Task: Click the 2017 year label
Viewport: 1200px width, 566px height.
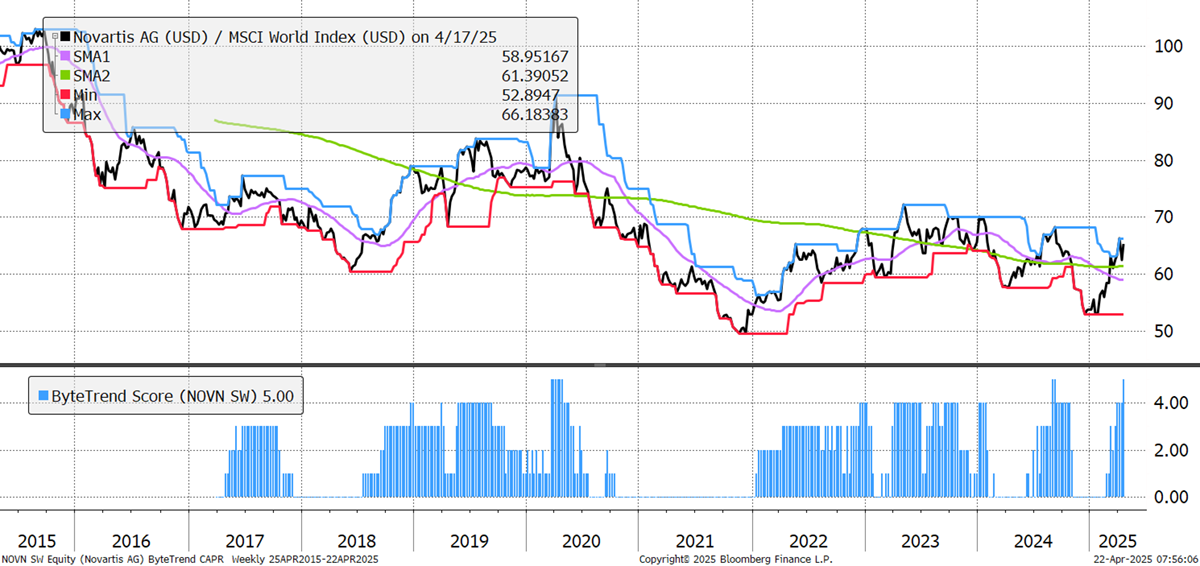Action: (243, 540)
